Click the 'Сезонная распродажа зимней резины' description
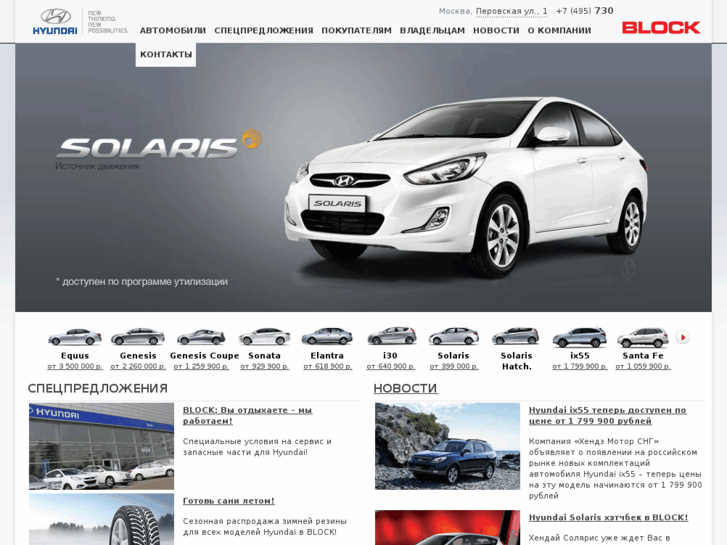The width and height of the screenshot is (727, 545). click(x=264, y=526)
